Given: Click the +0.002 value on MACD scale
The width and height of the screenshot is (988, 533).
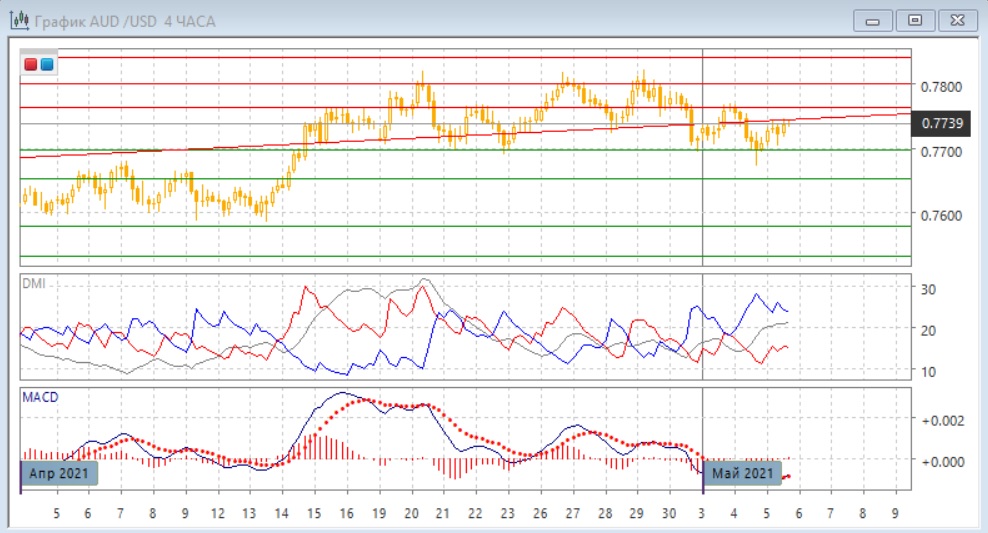Looking at the screenshot, I should click(940, 420).
